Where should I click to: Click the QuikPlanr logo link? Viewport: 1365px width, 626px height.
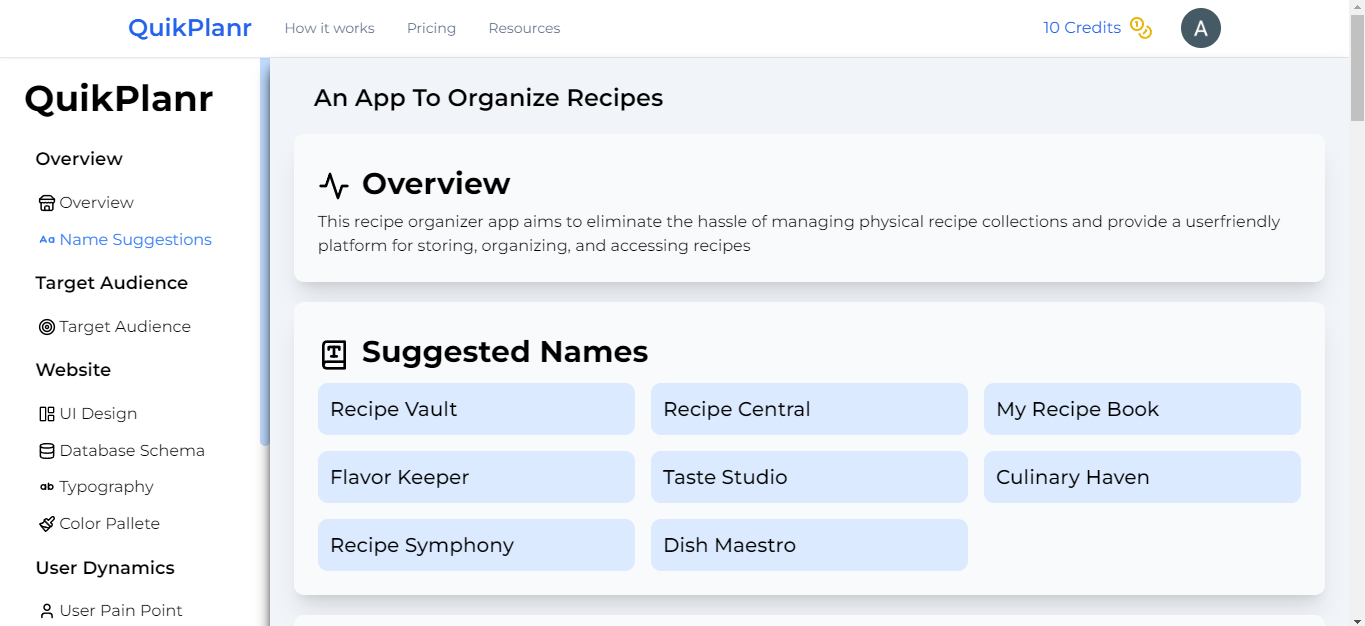pyautogui.click(x=189, y=28)
